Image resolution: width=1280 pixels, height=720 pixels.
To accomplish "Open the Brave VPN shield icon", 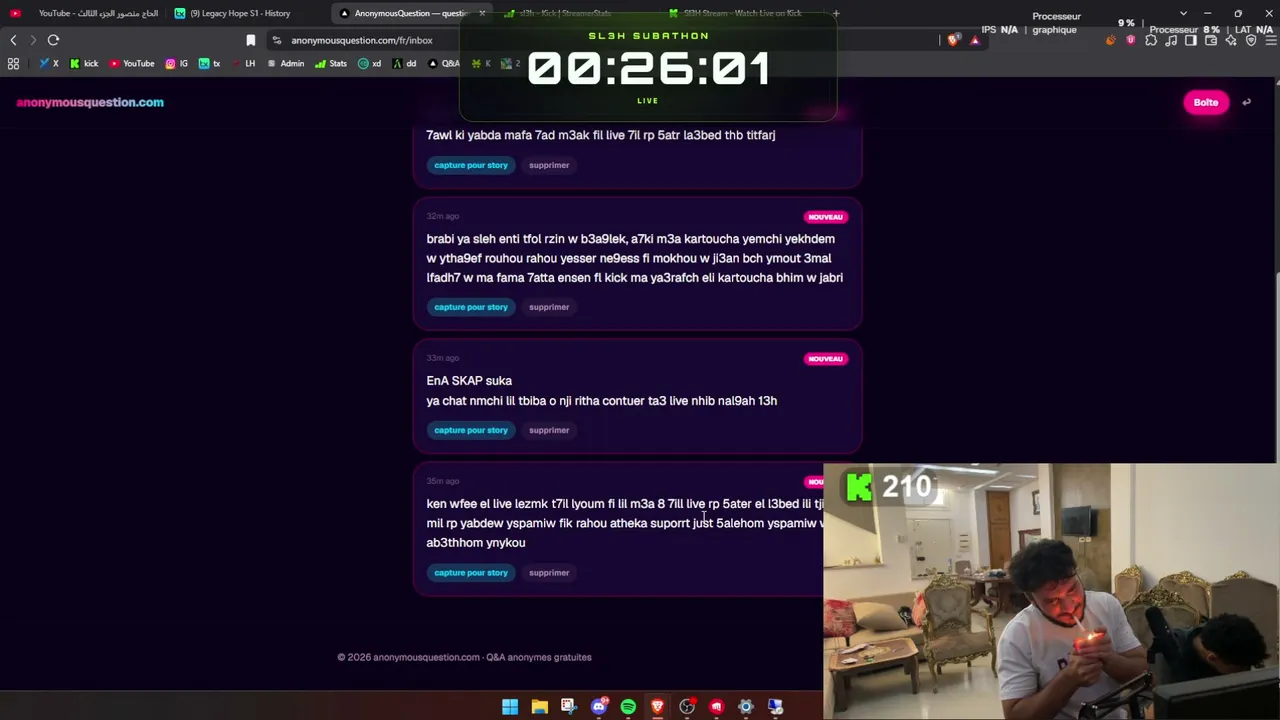I will point(1251,40).
